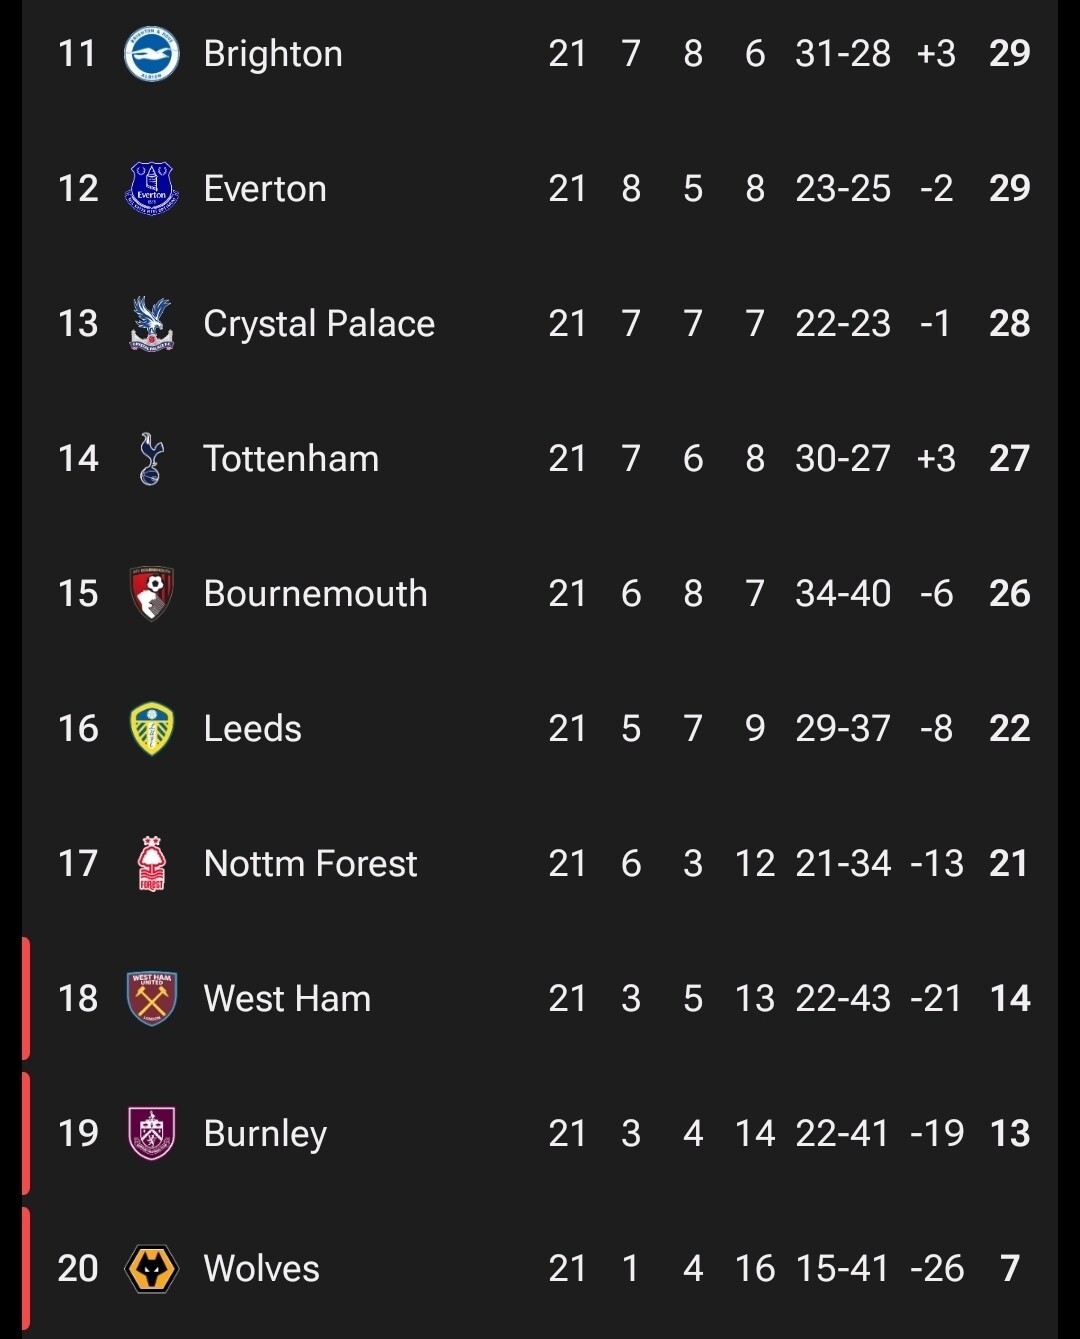Go to the Bournemouth team name
Image resolution: width=1080 pixels, height=1339 pixels.
(x=315, y=594)
